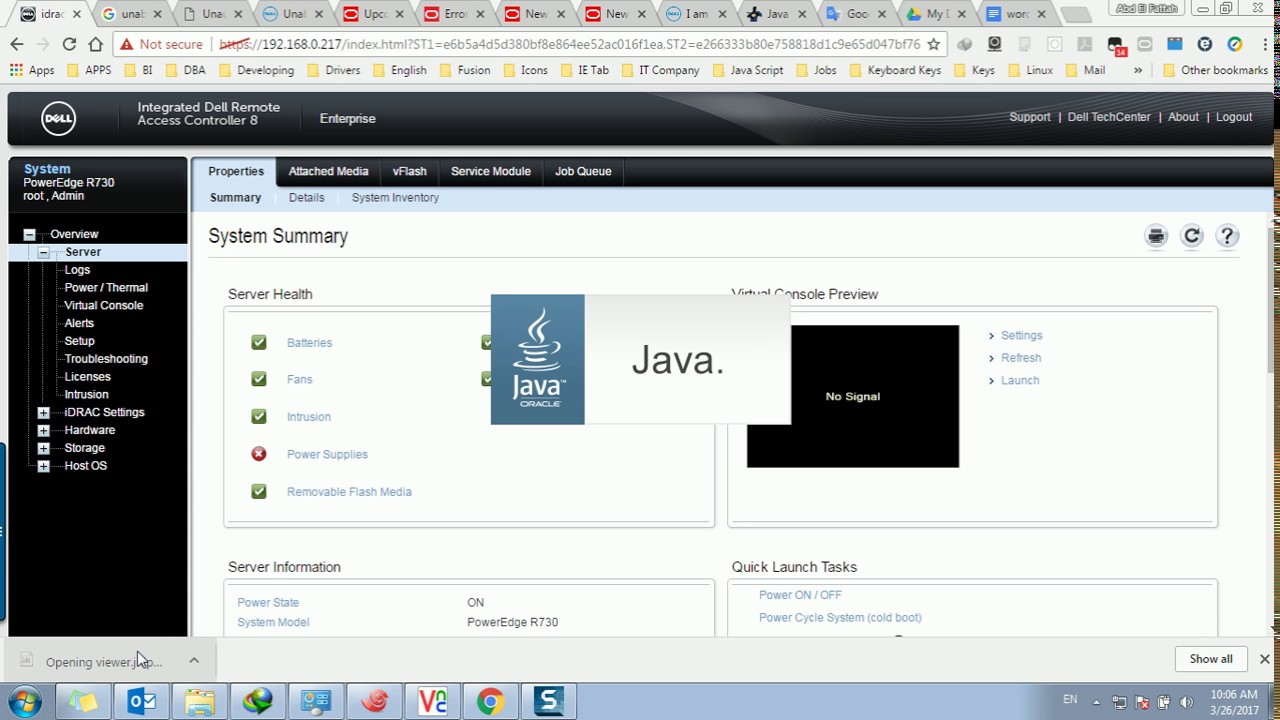Go to the Job Queue tab

(583, 171)
